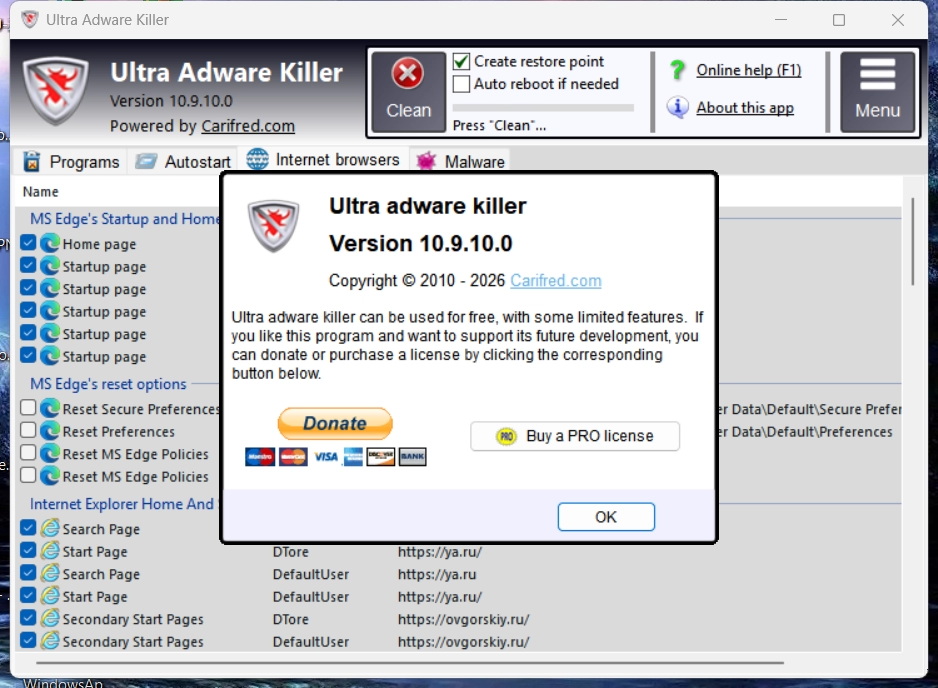
Task: Click Buy a PRO license button
Action: click(x=575, y=436)
